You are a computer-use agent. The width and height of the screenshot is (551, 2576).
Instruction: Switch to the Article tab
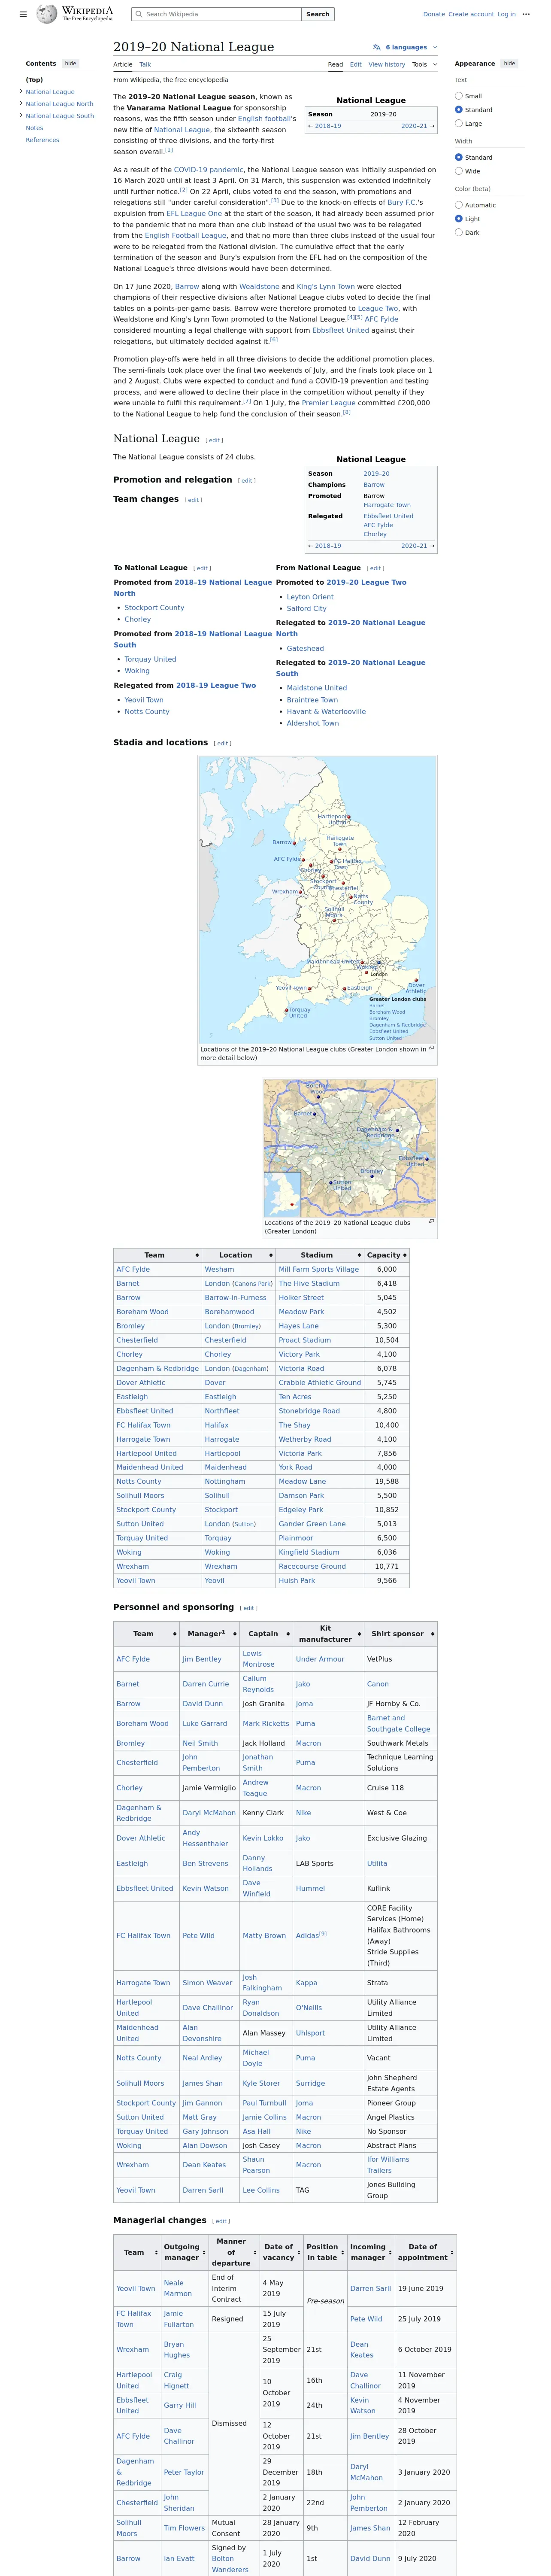tap(123, 64)
